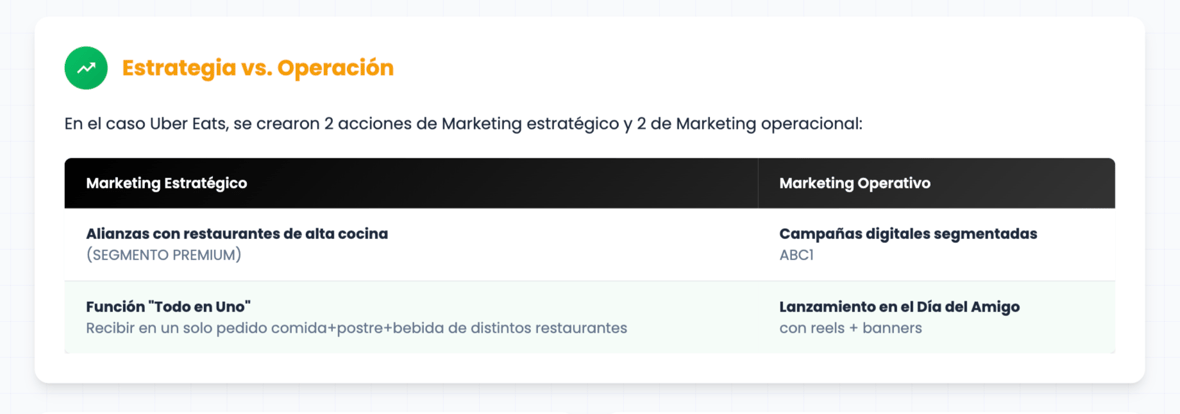Viewport: 1180px width, 414px height.
Task: Select the "Marketing Estratégico" column header
Action: click(166, 183)
